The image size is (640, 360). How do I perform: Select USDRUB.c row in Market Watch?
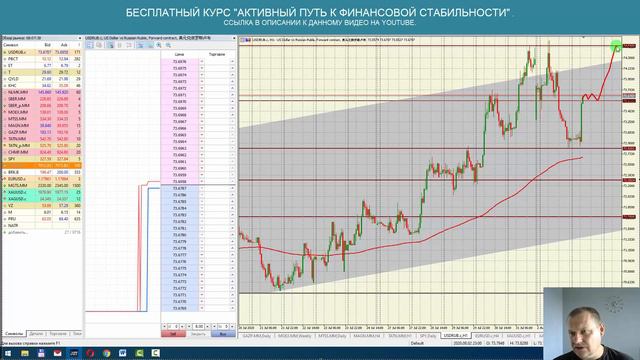(42, 52)
